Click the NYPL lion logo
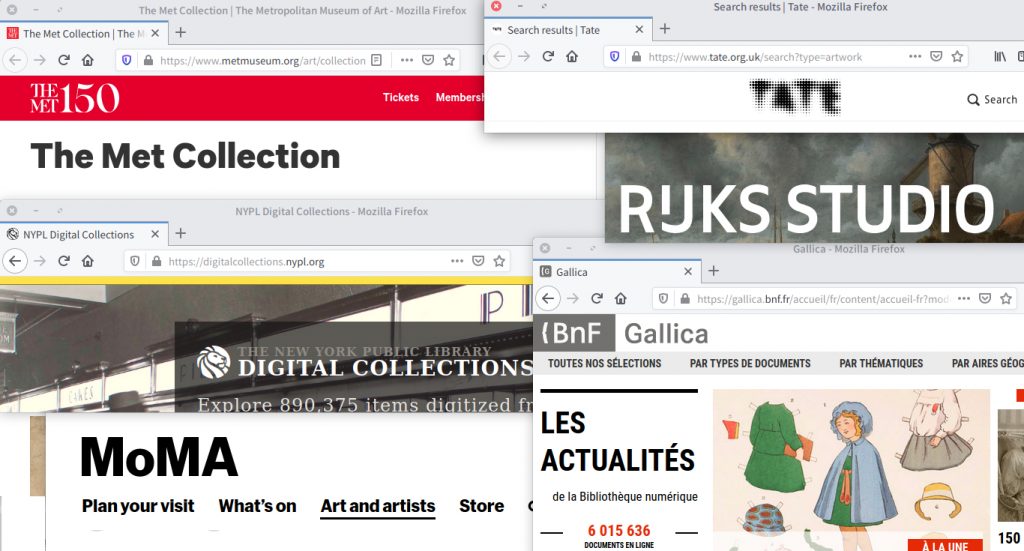This screenshot has width=1024, height=551. tap(214, 362)
